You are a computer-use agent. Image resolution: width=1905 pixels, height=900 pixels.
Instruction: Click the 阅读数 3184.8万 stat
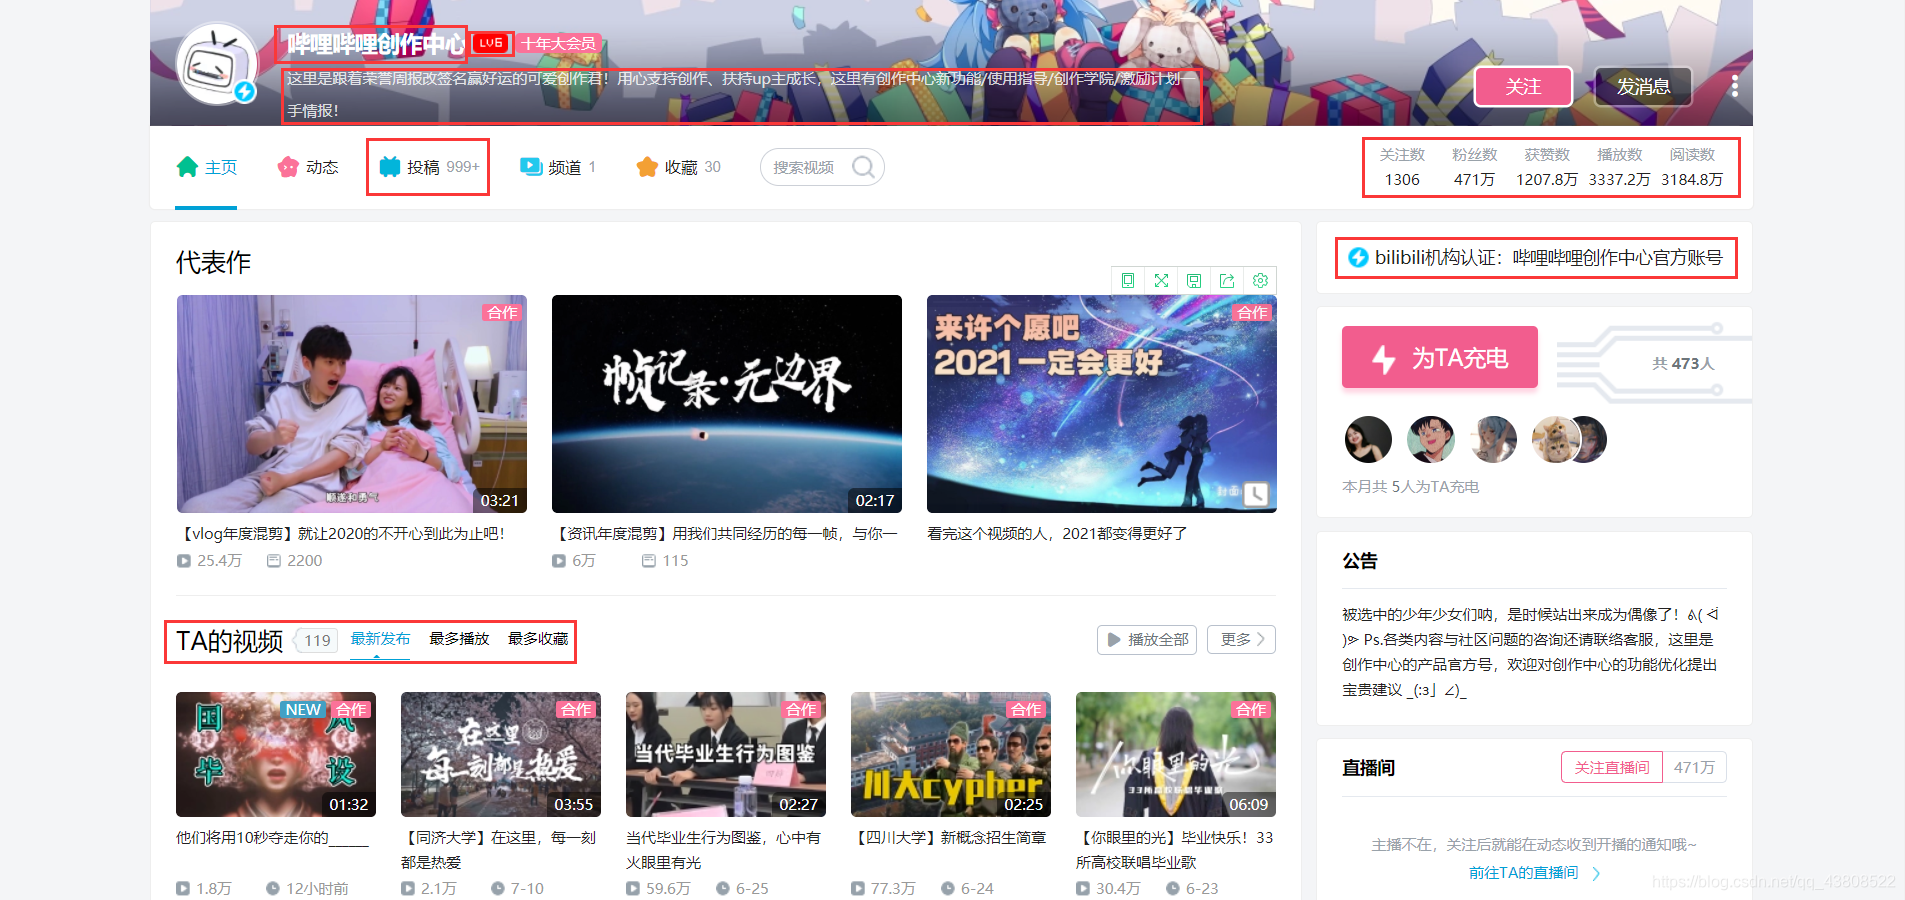pyautogui.click(x=1692, y=167)
